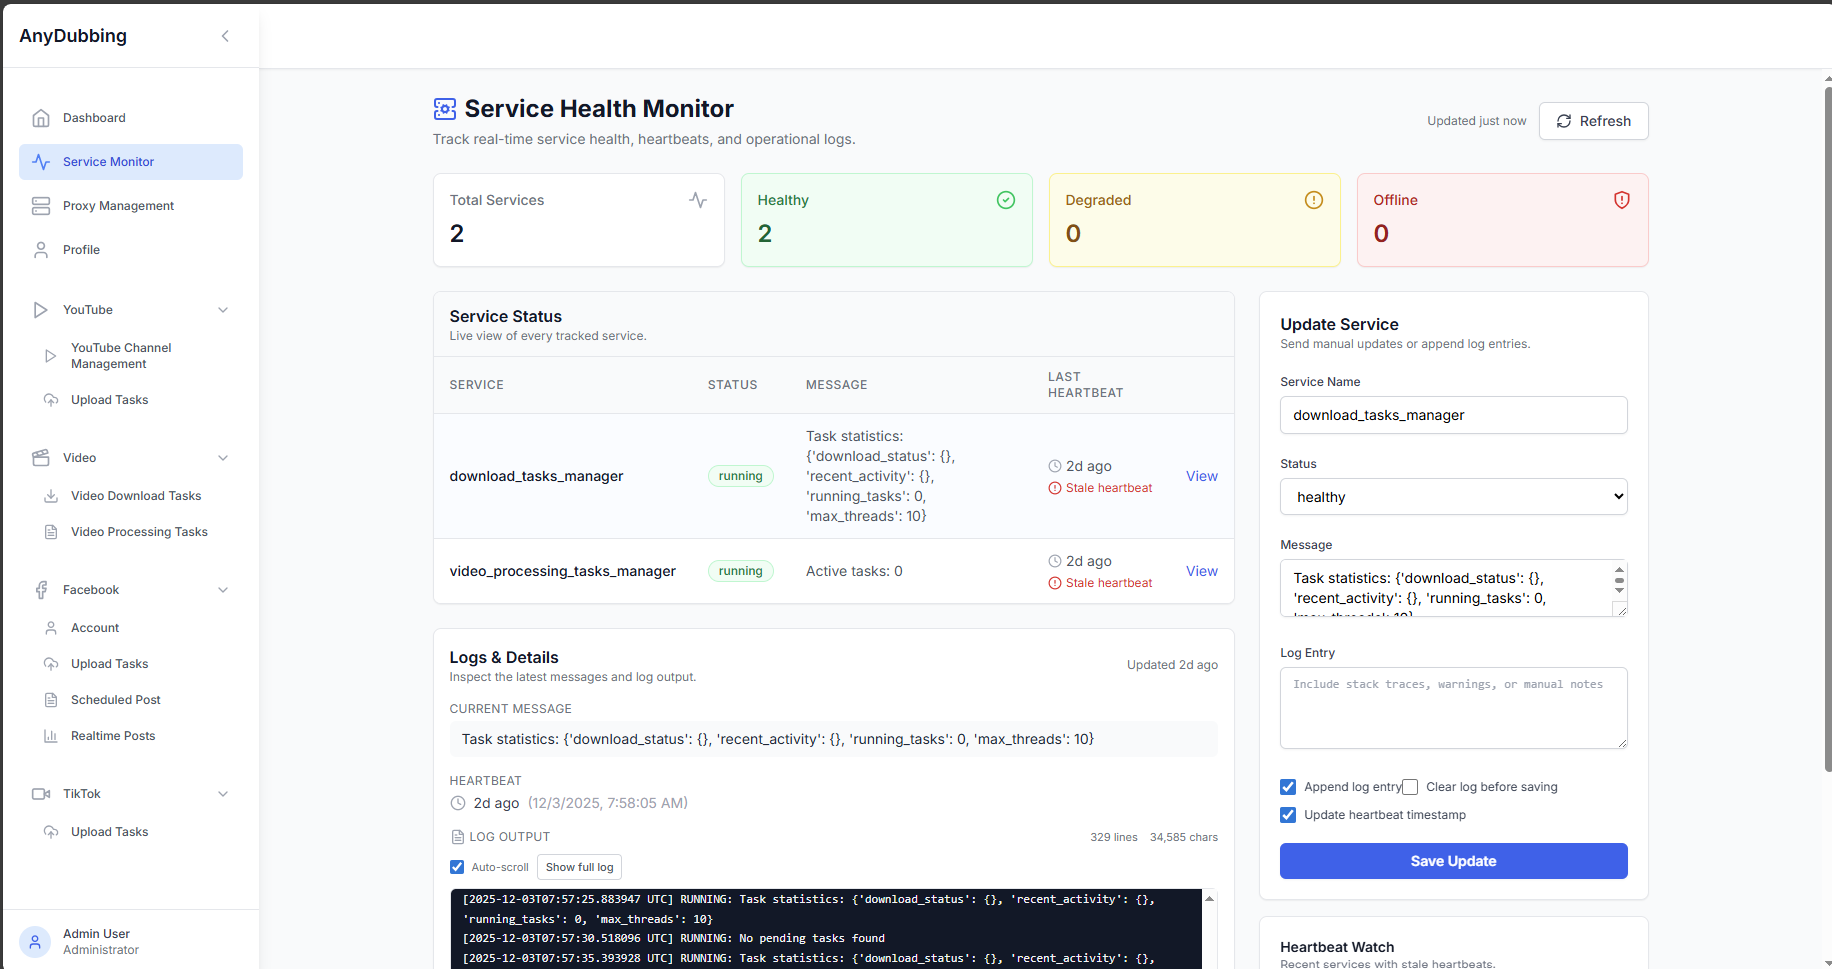Screen dimensions: 1832x969
Task: Click the Realtime Posts chart icon
Action: click(51, 736)
